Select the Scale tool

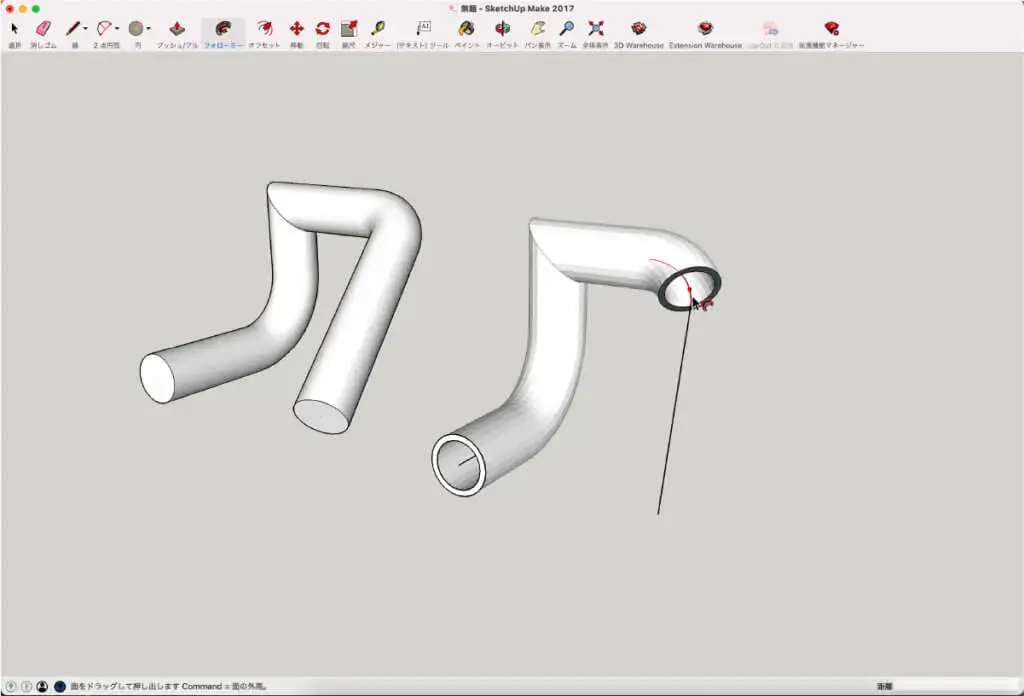click(x=348, y=29)
